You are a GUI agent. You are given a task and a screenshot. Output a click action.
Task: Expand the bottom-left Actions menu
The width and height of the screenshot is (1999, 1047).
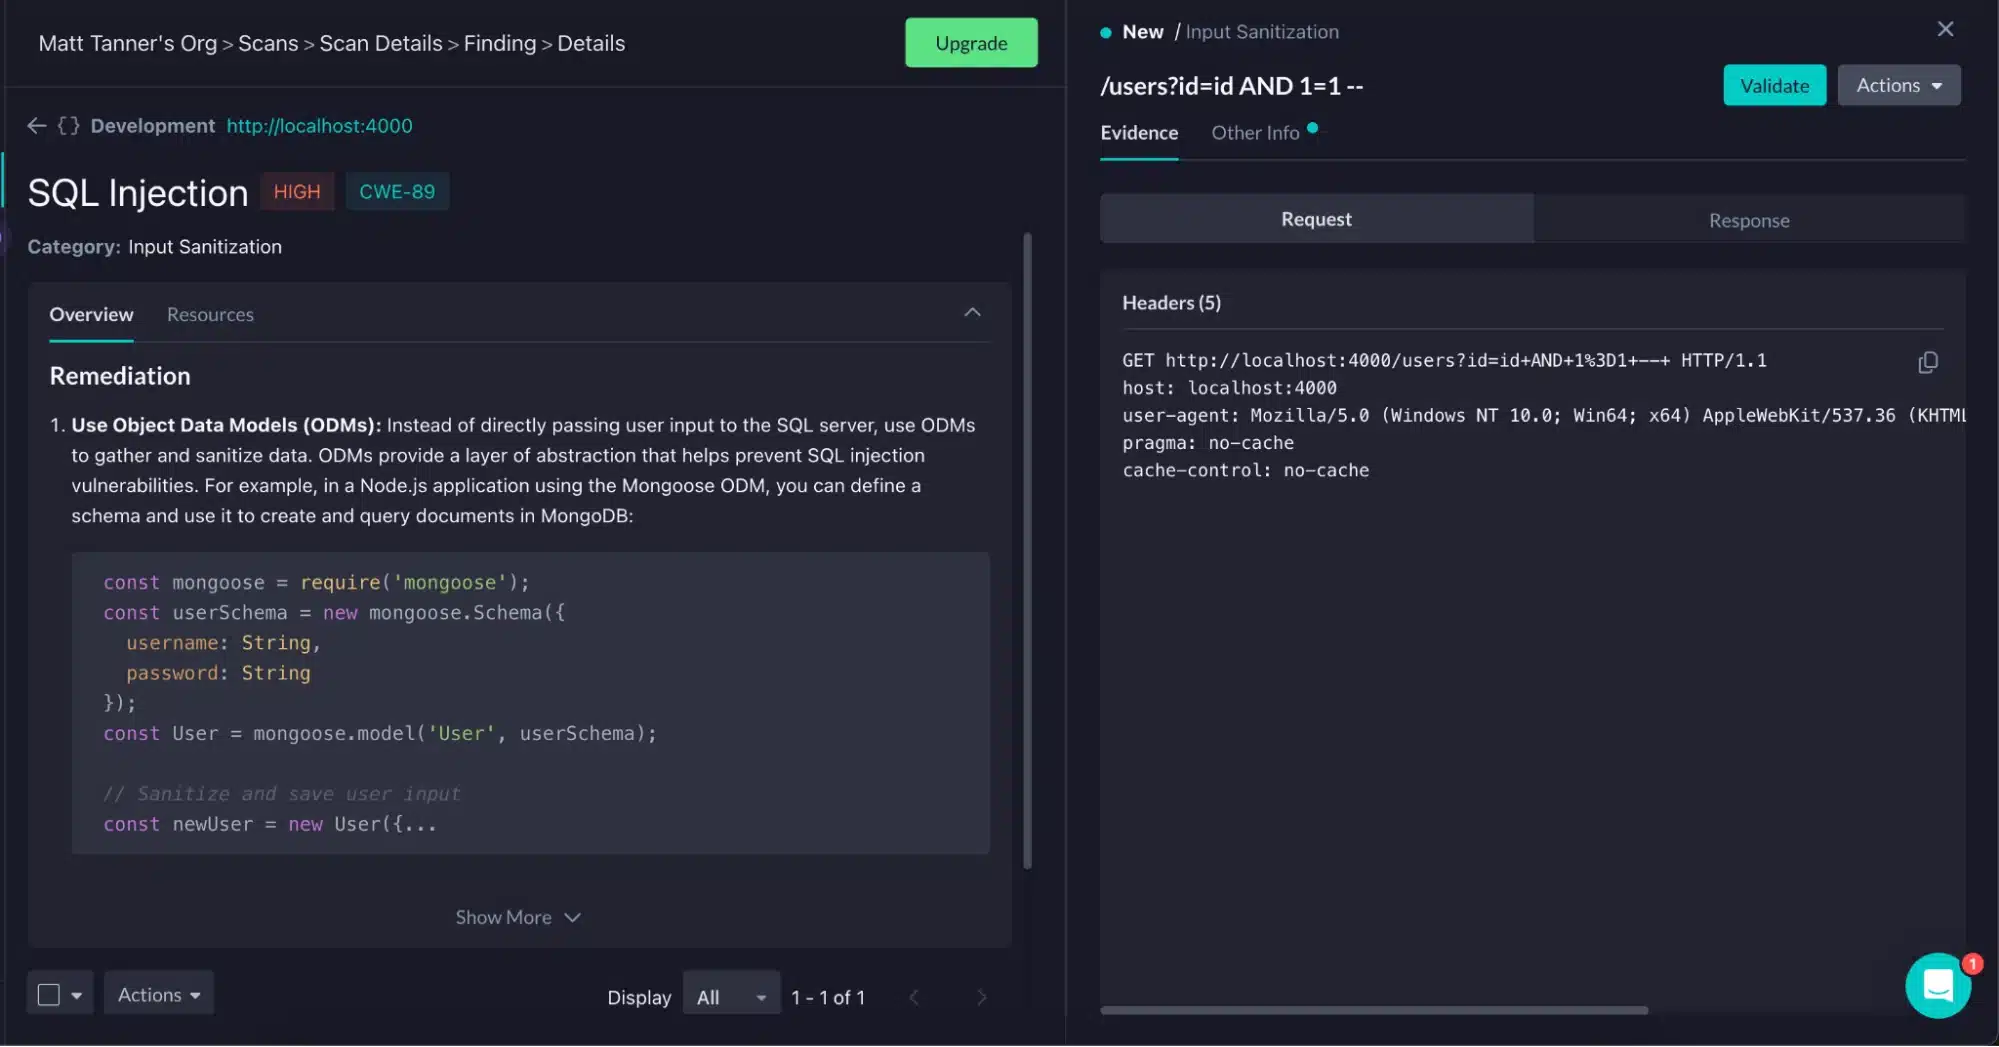pos(159,995)
